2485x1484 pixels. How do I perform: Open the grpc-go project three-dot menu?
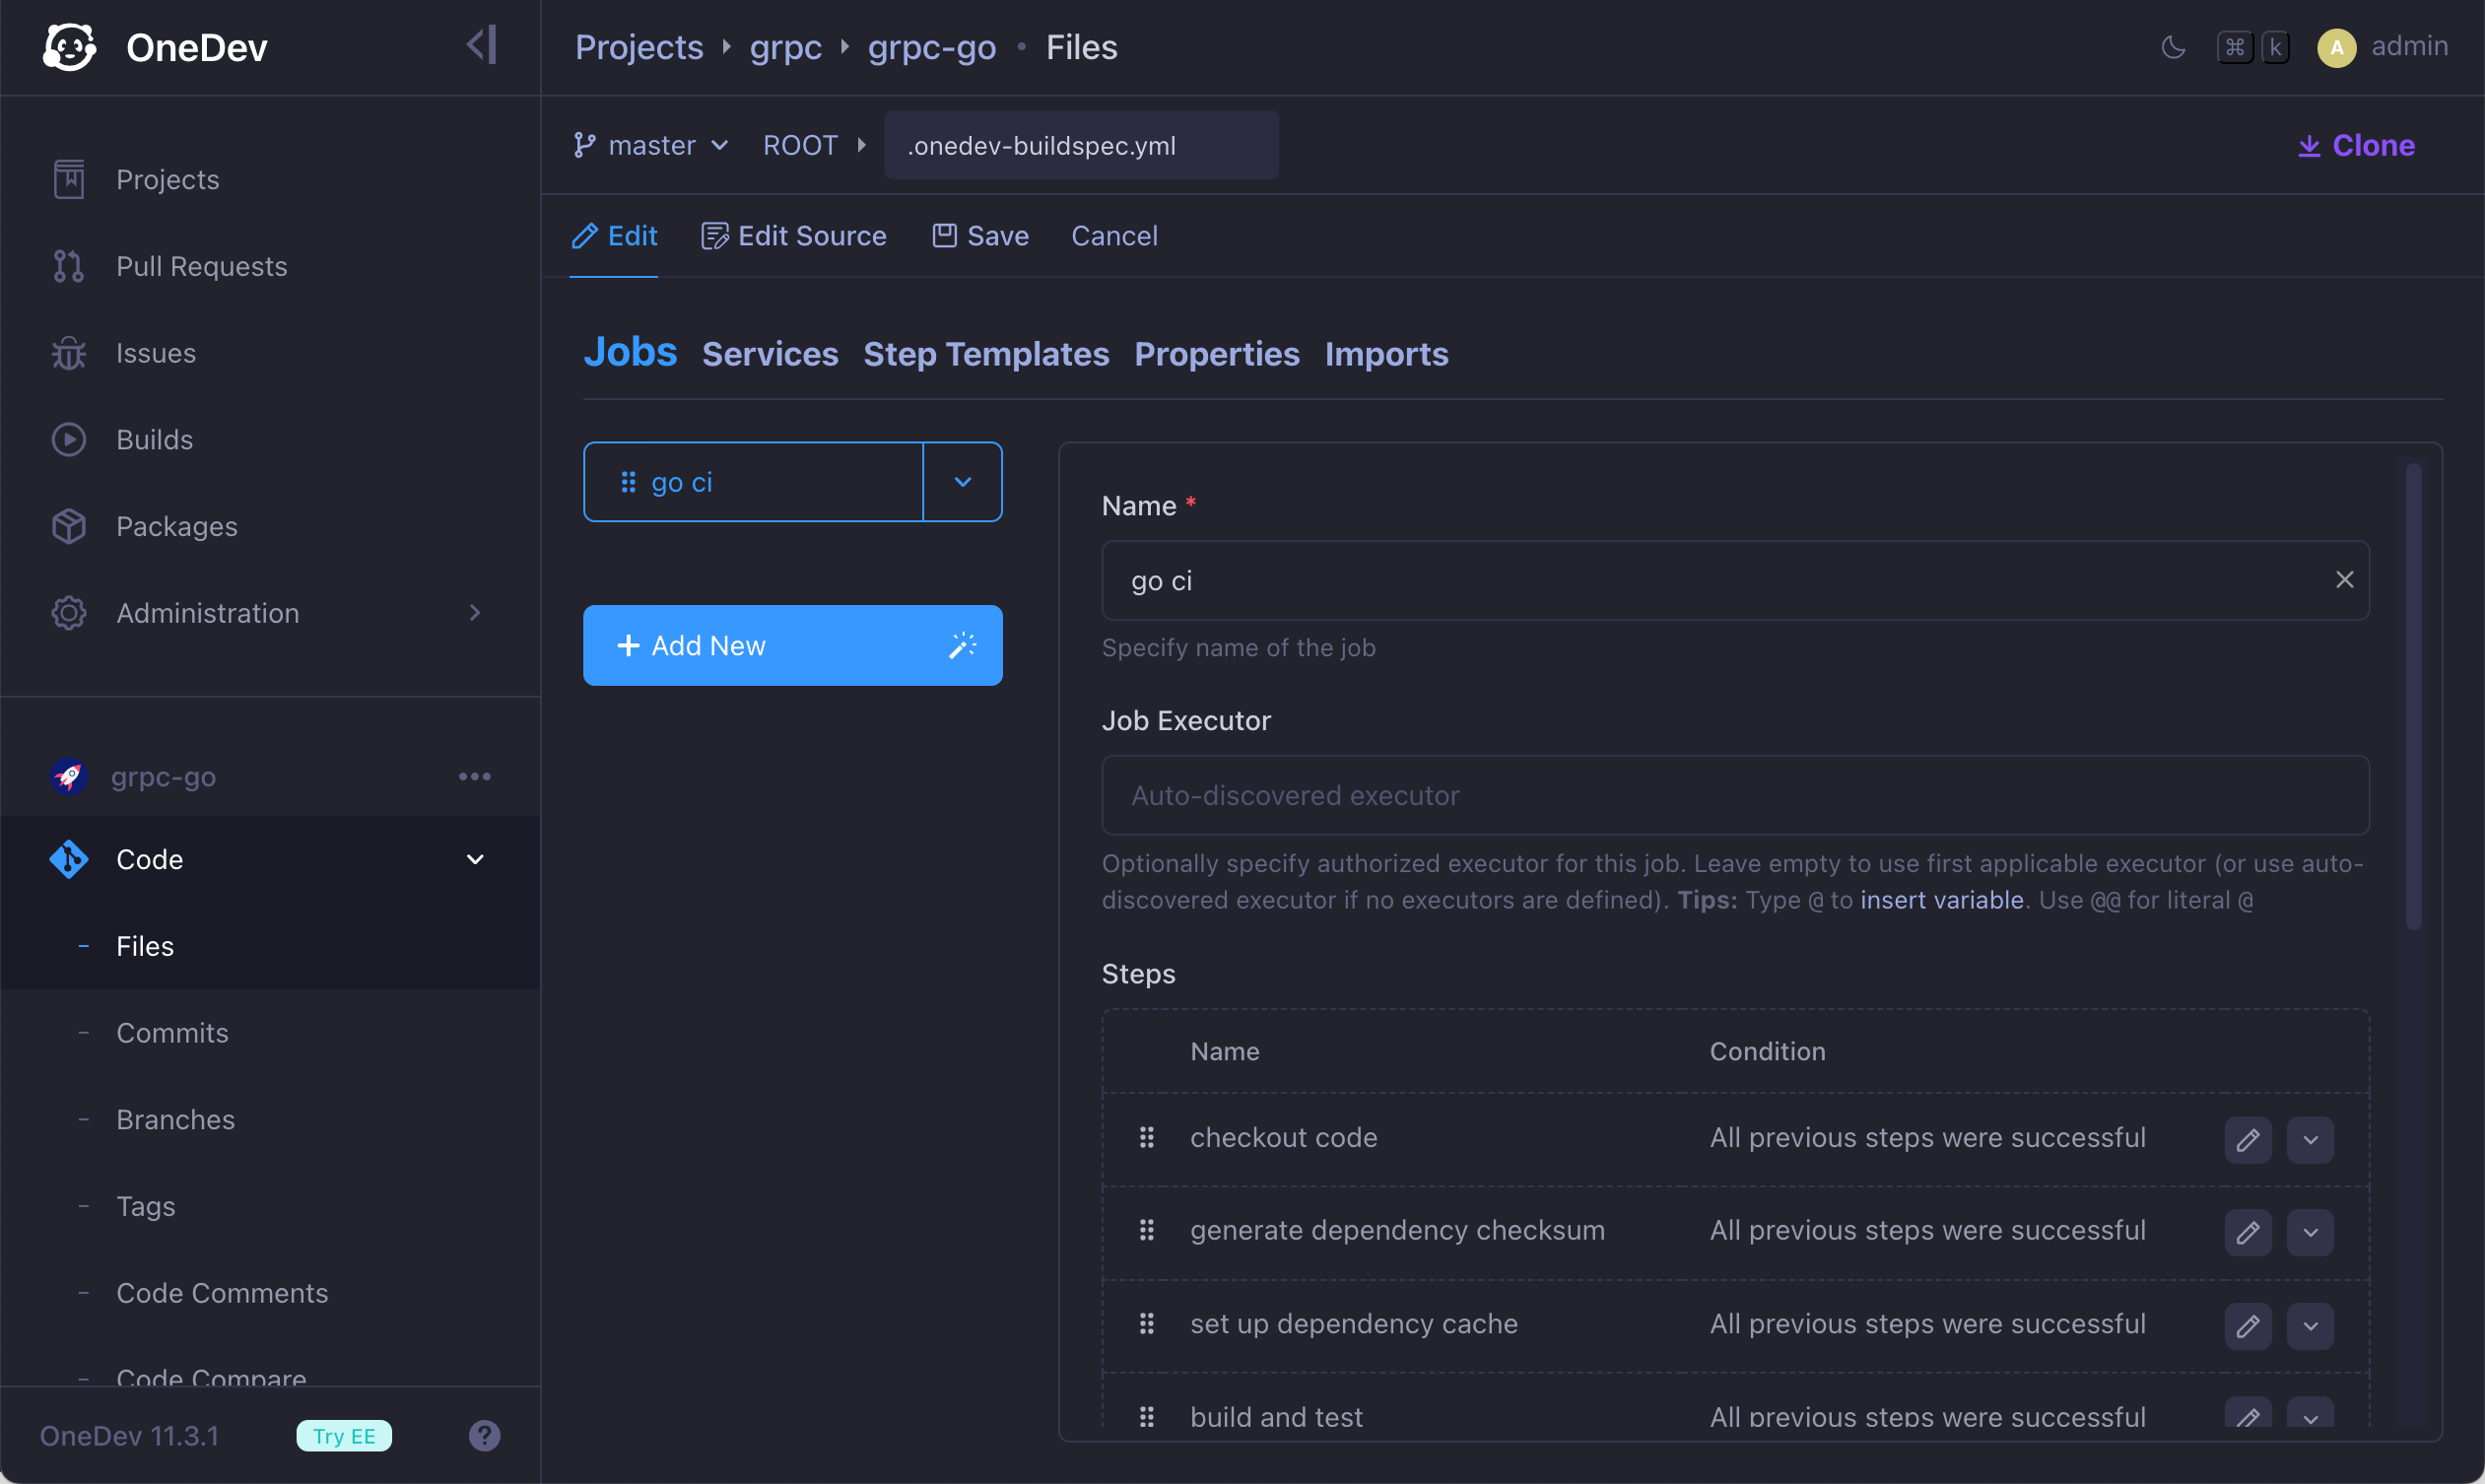474,777
